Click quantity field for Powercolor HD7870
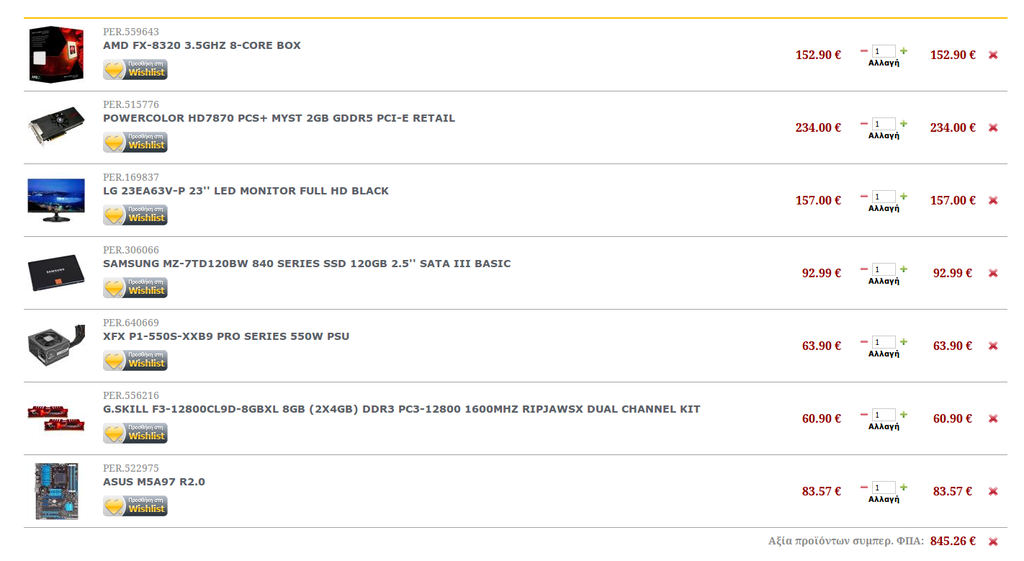This screenshot has height=561, width=1024. (x=884, y=123)
